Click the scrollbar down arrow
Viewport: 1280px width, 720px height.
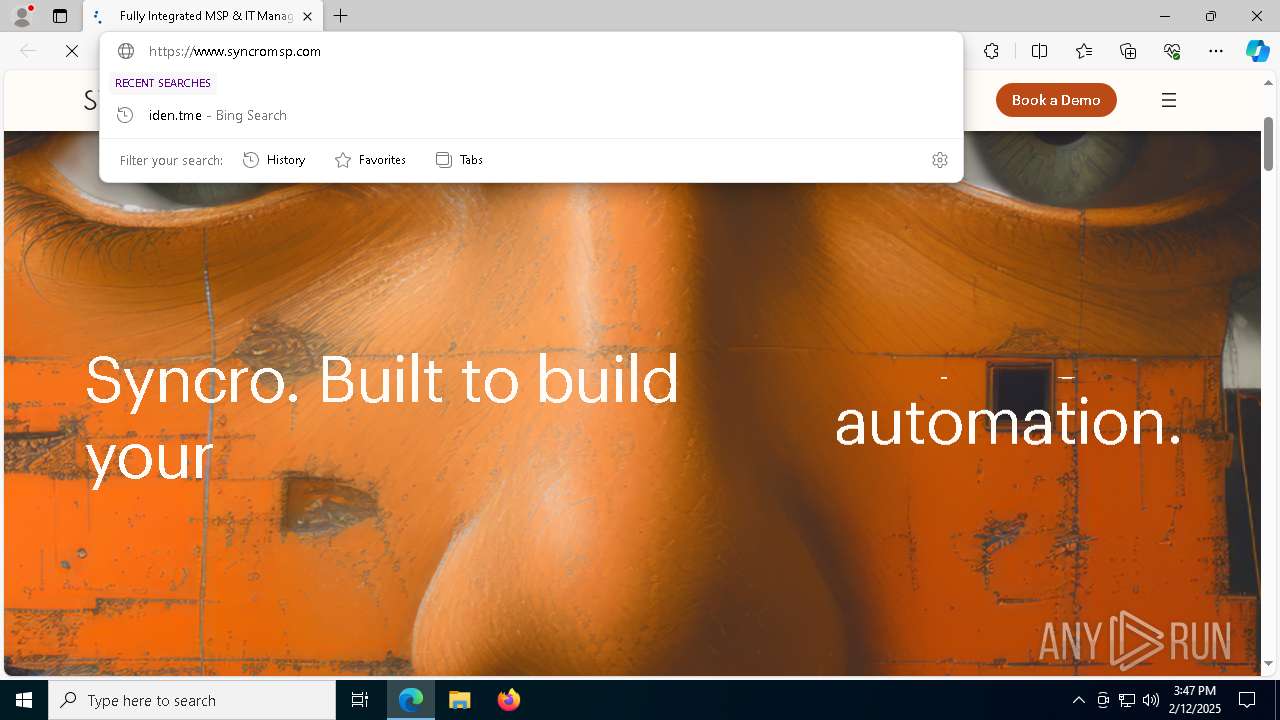point(1268,664)
